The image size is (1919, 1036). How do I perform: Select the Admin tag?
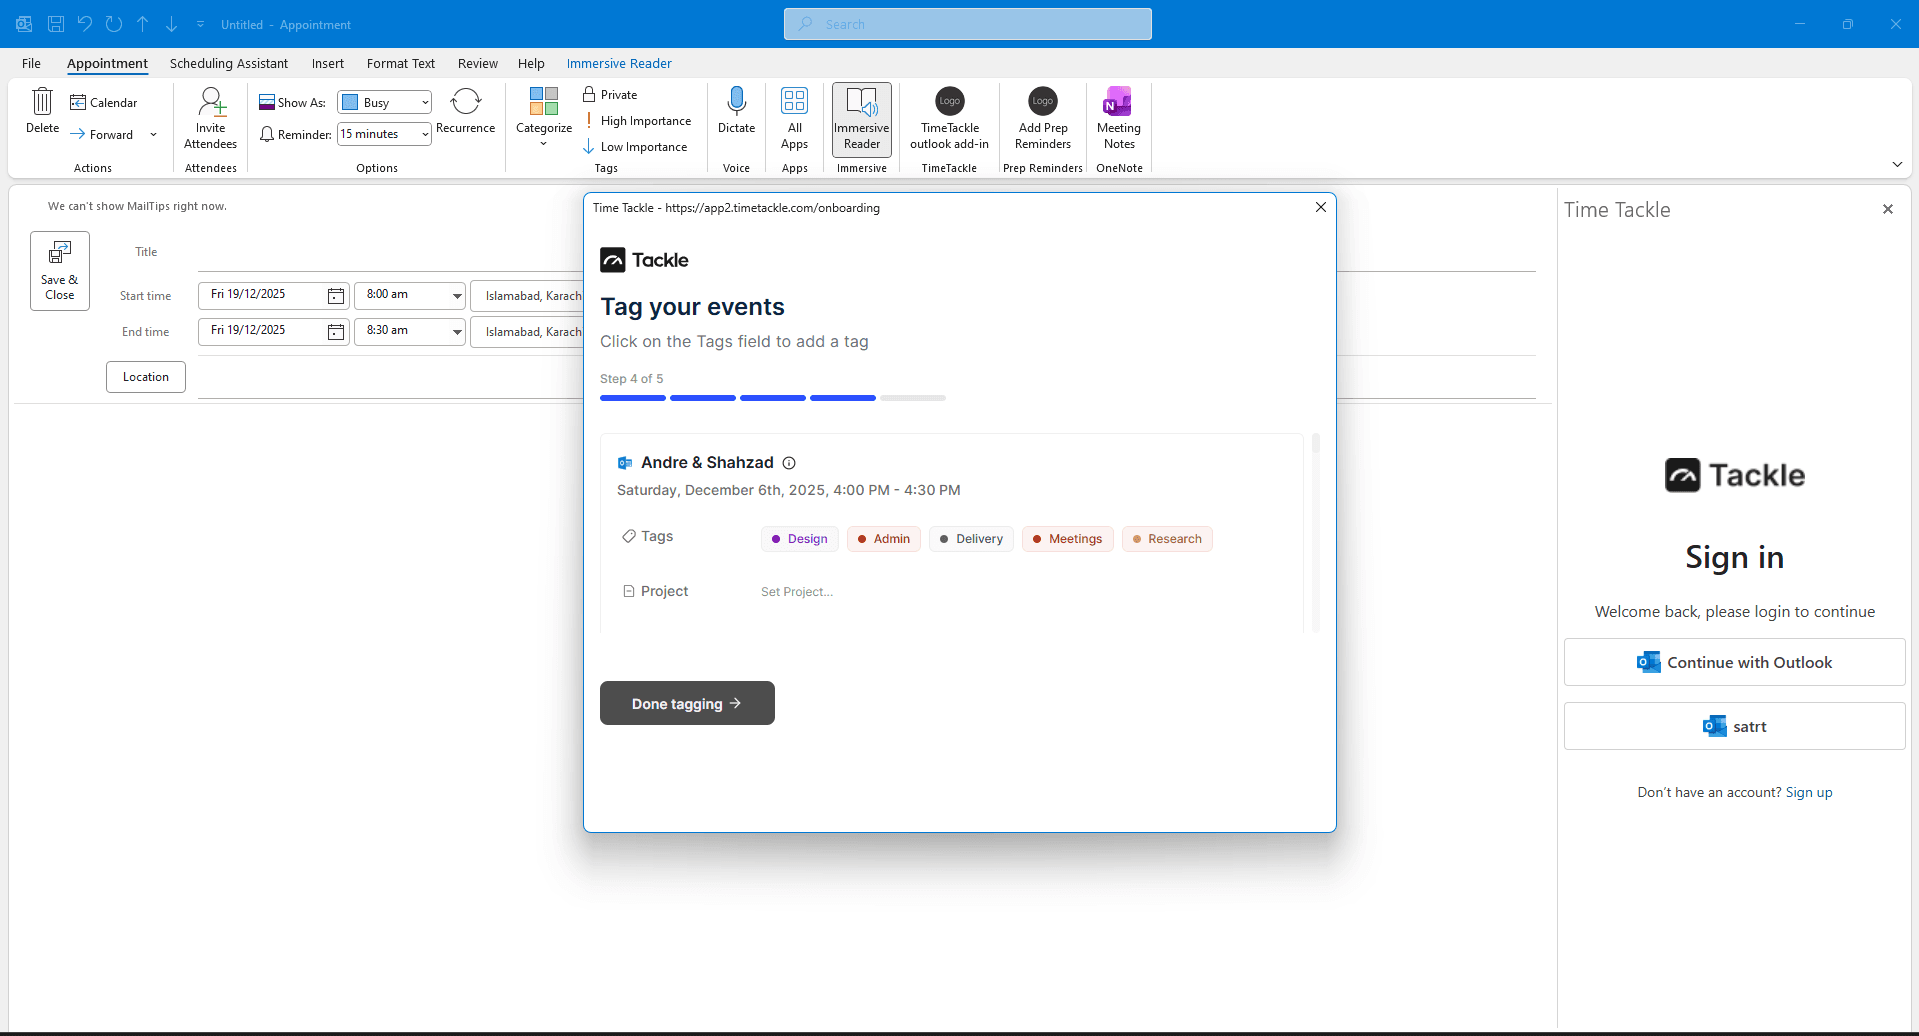[x=884, y=539]
